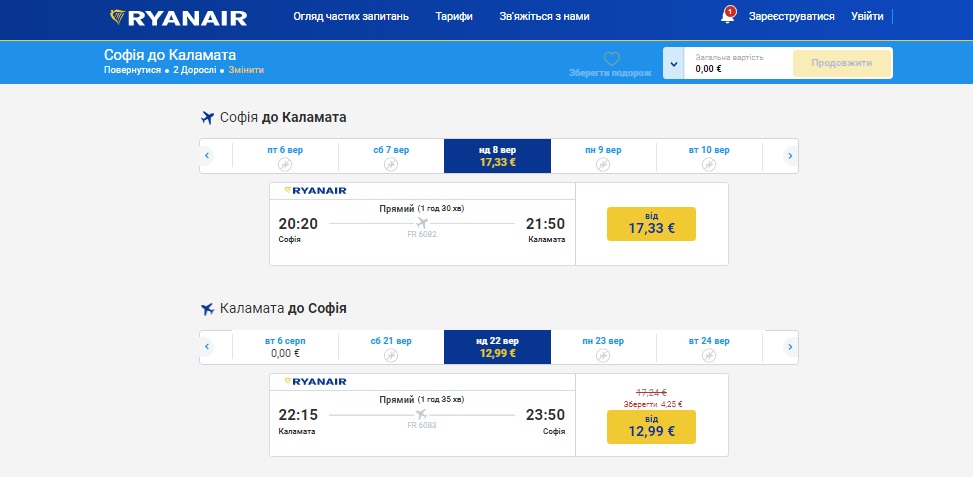Open the Тарифи menu item

click(454, 17)
